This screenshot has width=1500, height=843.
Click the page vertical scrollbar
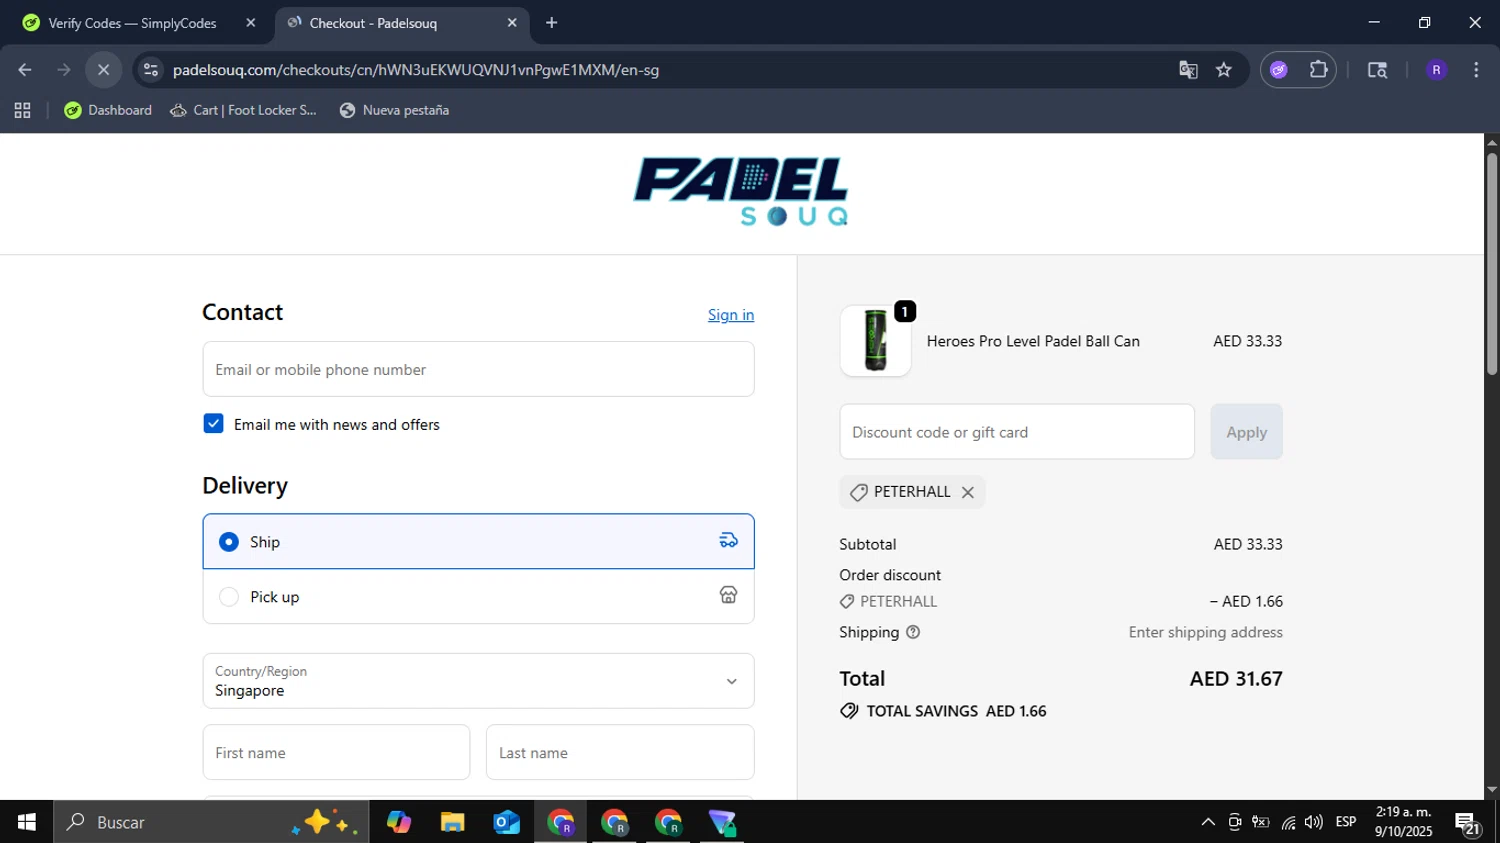coord(1491,265)
